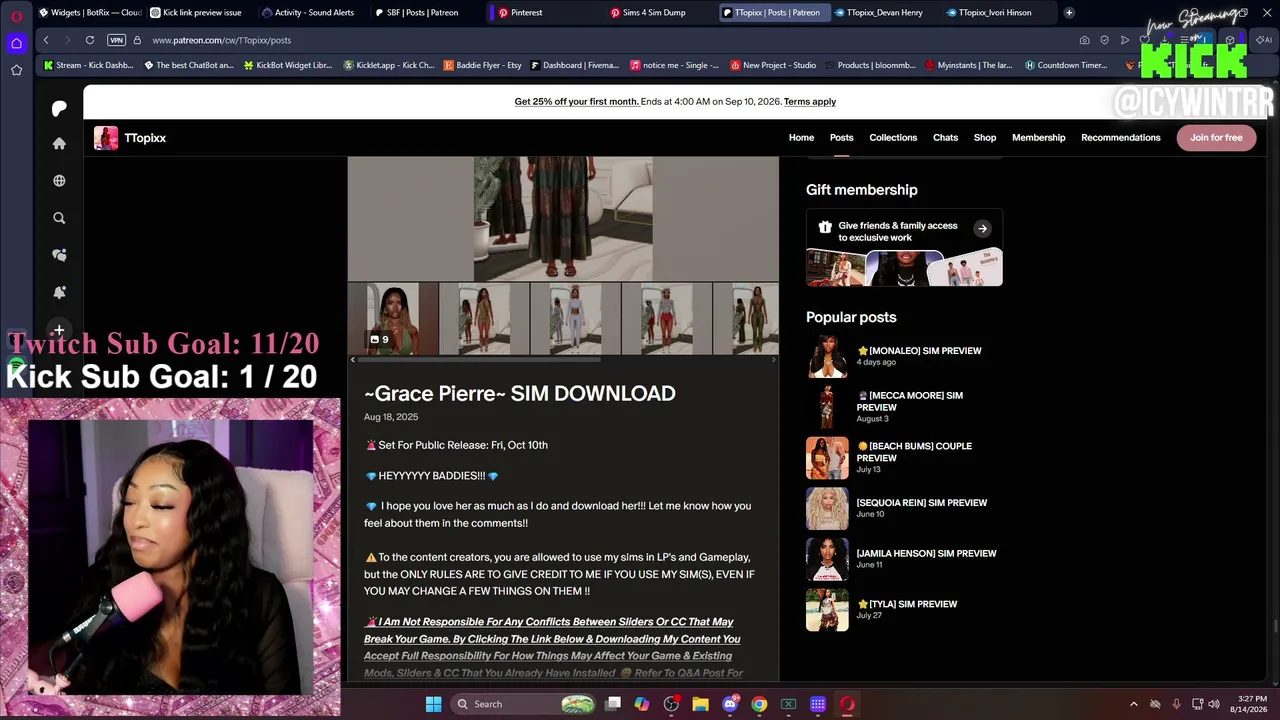The image size is (1280, 720).
Task: Open Windows Start menu
Action: pos(433,704)
